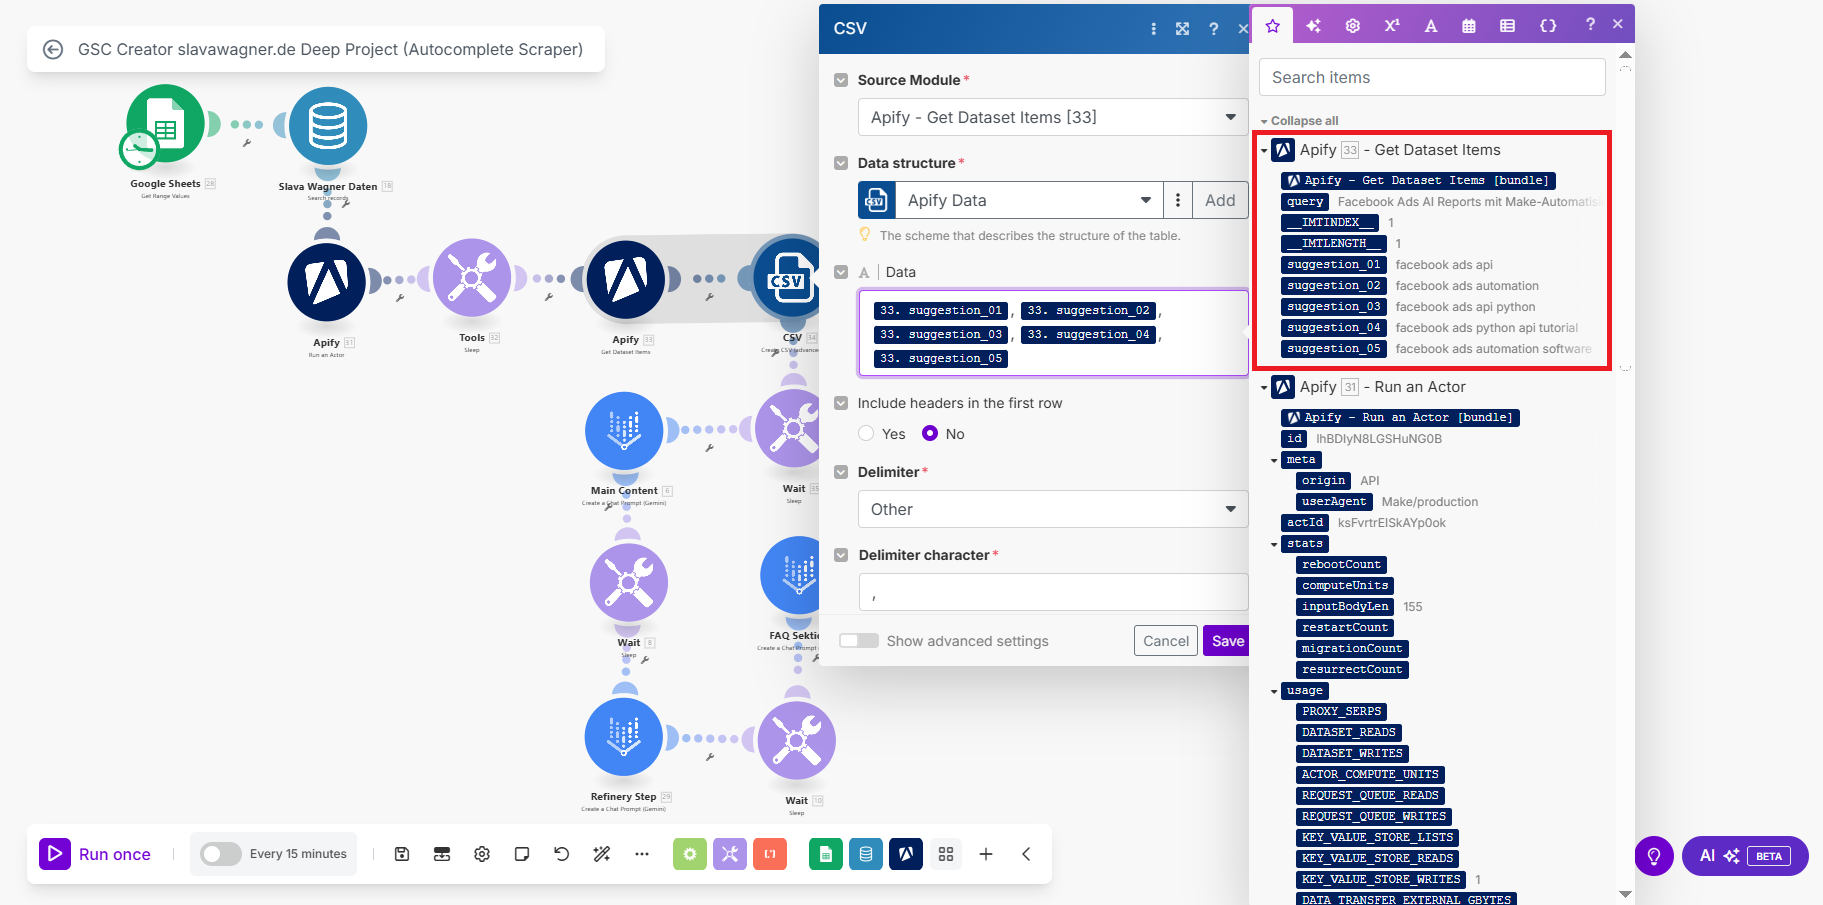This screenshot has width=1823, height=905.
Task: Click the save scenario floppy-disk icon
Action: pyautogui.click(x=402, y=854)
